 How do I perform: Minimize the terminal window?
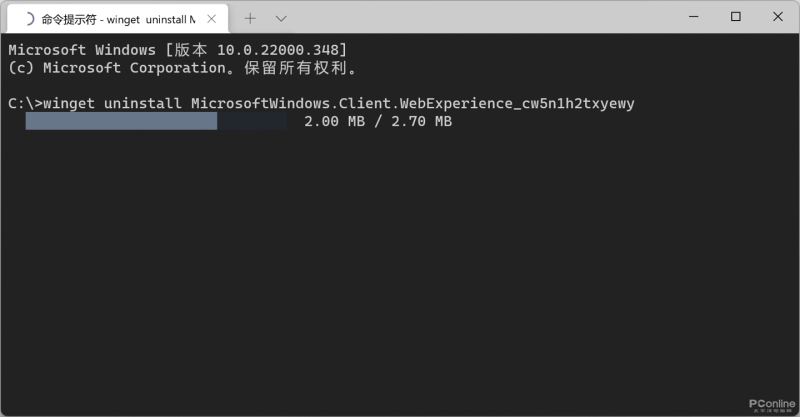[x=693, y=17]
